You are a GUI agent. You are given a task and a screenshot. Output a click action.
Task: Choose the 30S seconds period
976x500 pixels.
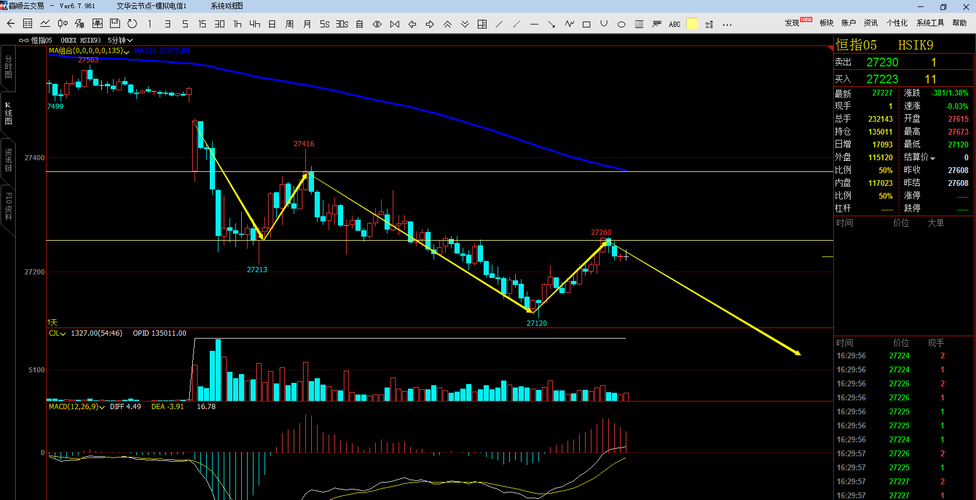pos(342,24)
